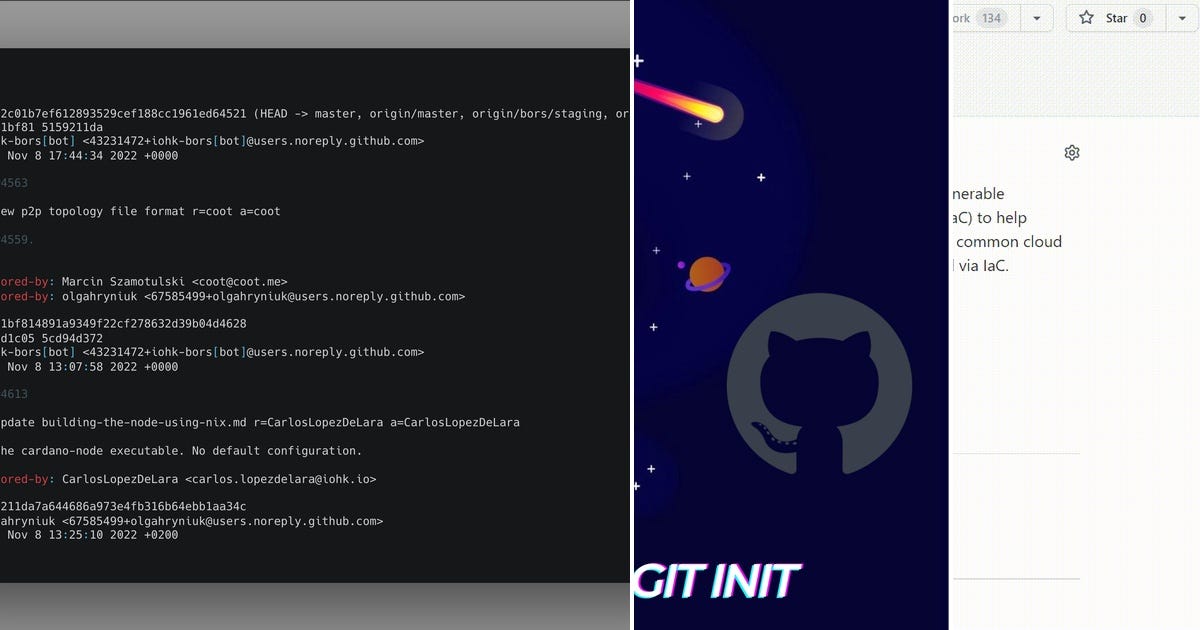Click the glitchy GIT INIT wordmark
This screenshot has height=630, width=1200.
pos(720,580)
